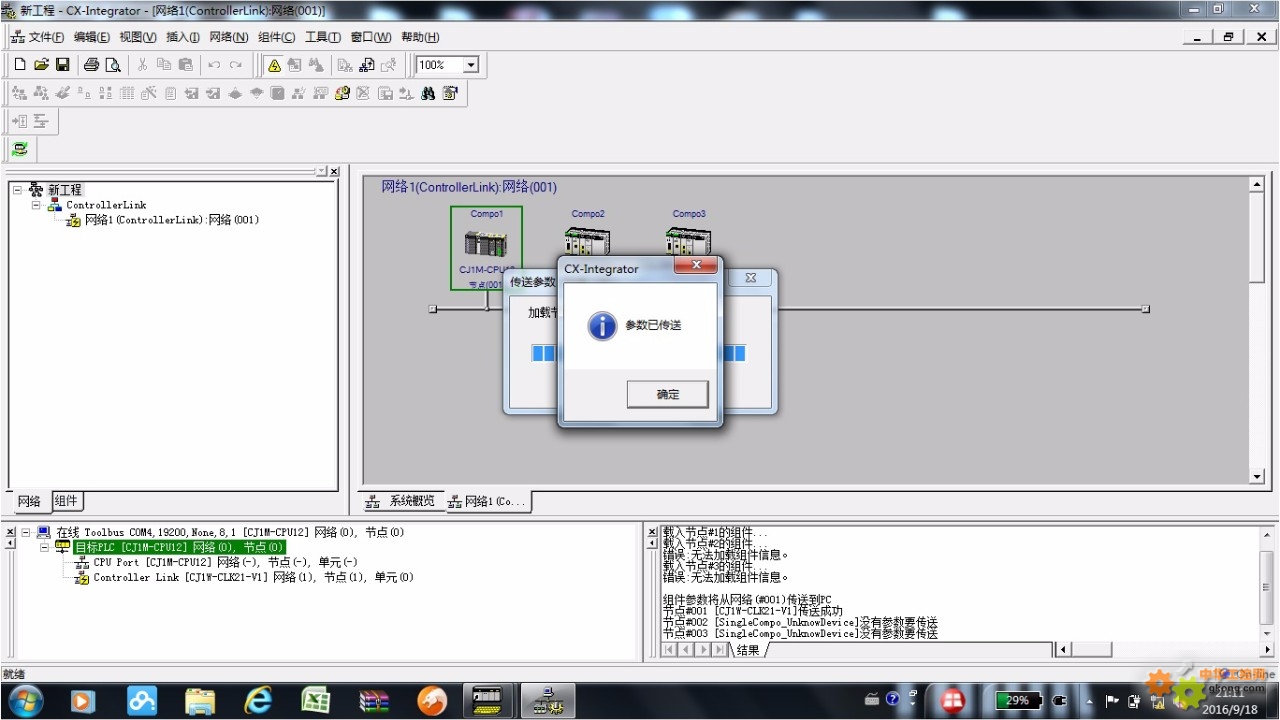Click the 就绪 status bar text
Screen dimensions: 1280x720
click(14, 674)
